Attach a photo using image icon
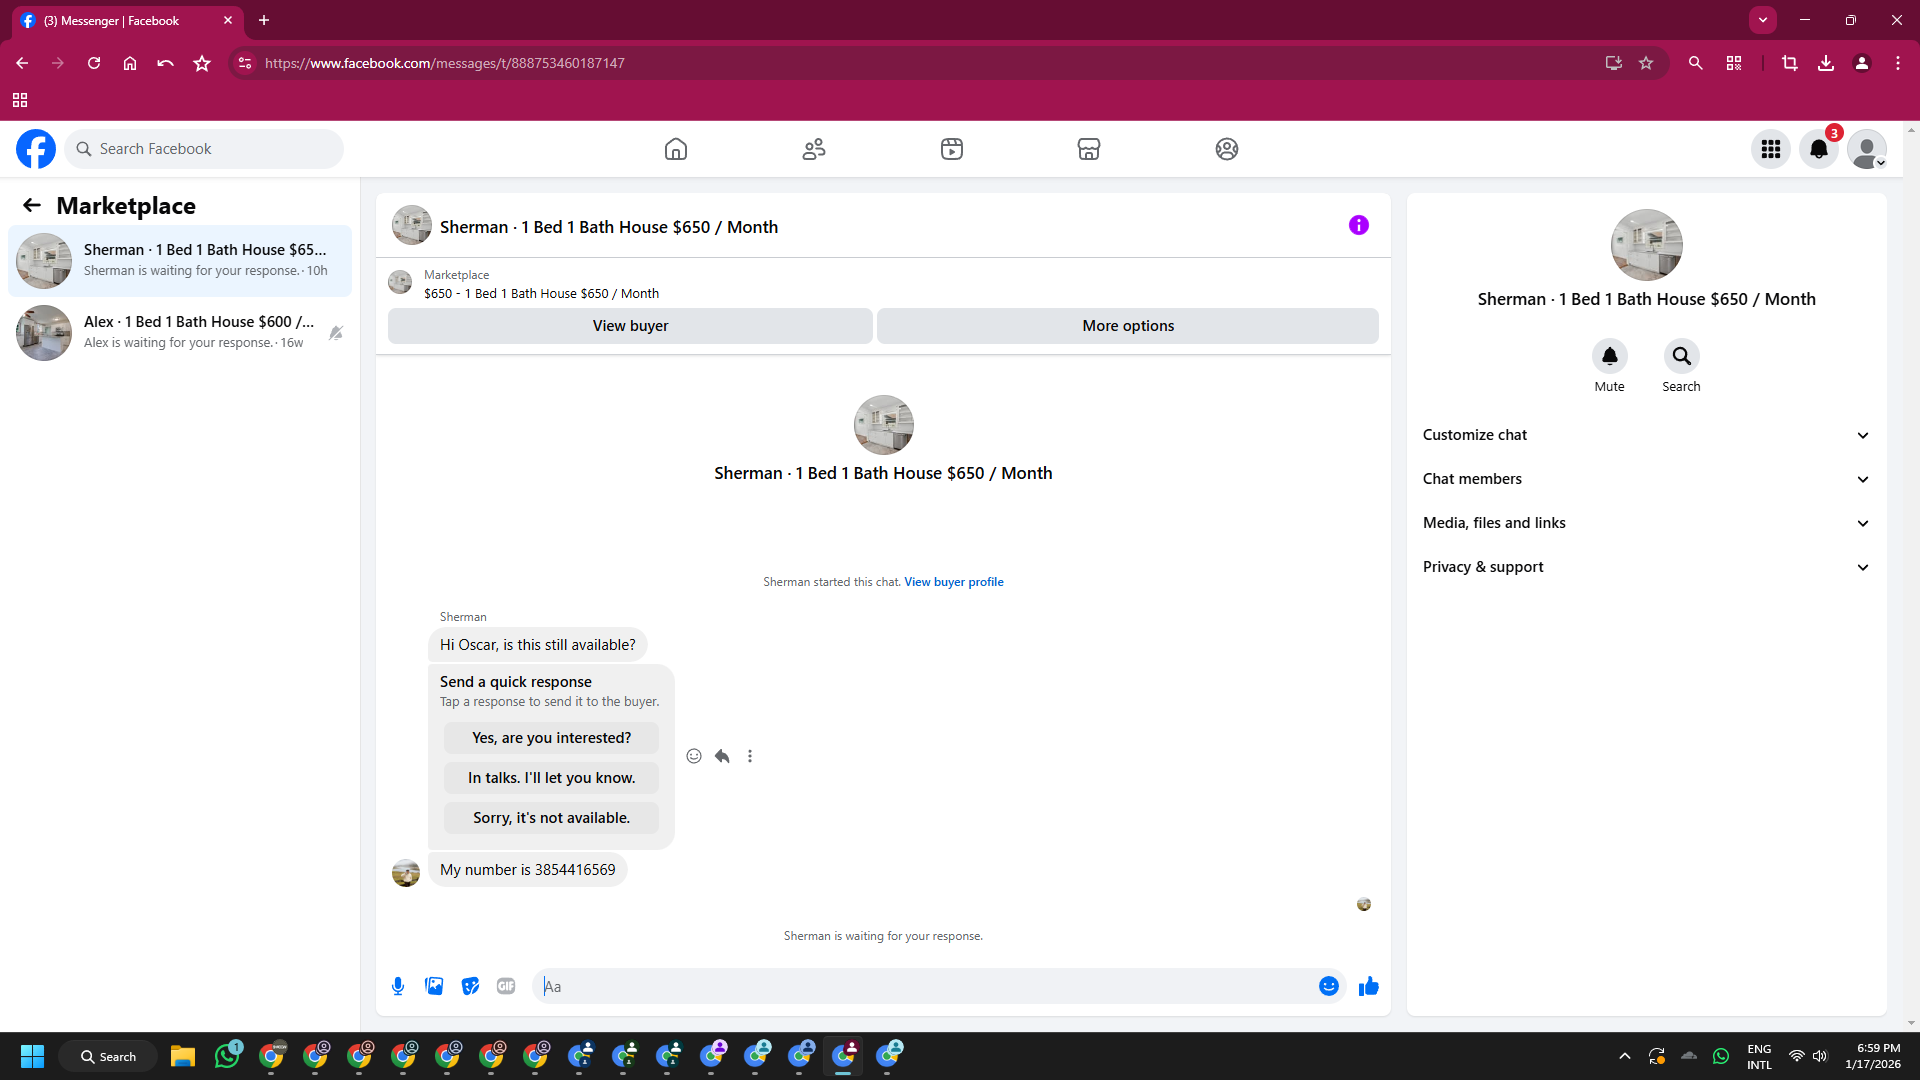Image resolution: width=1920 pixels, height=1080 pixels. [434, 986]
